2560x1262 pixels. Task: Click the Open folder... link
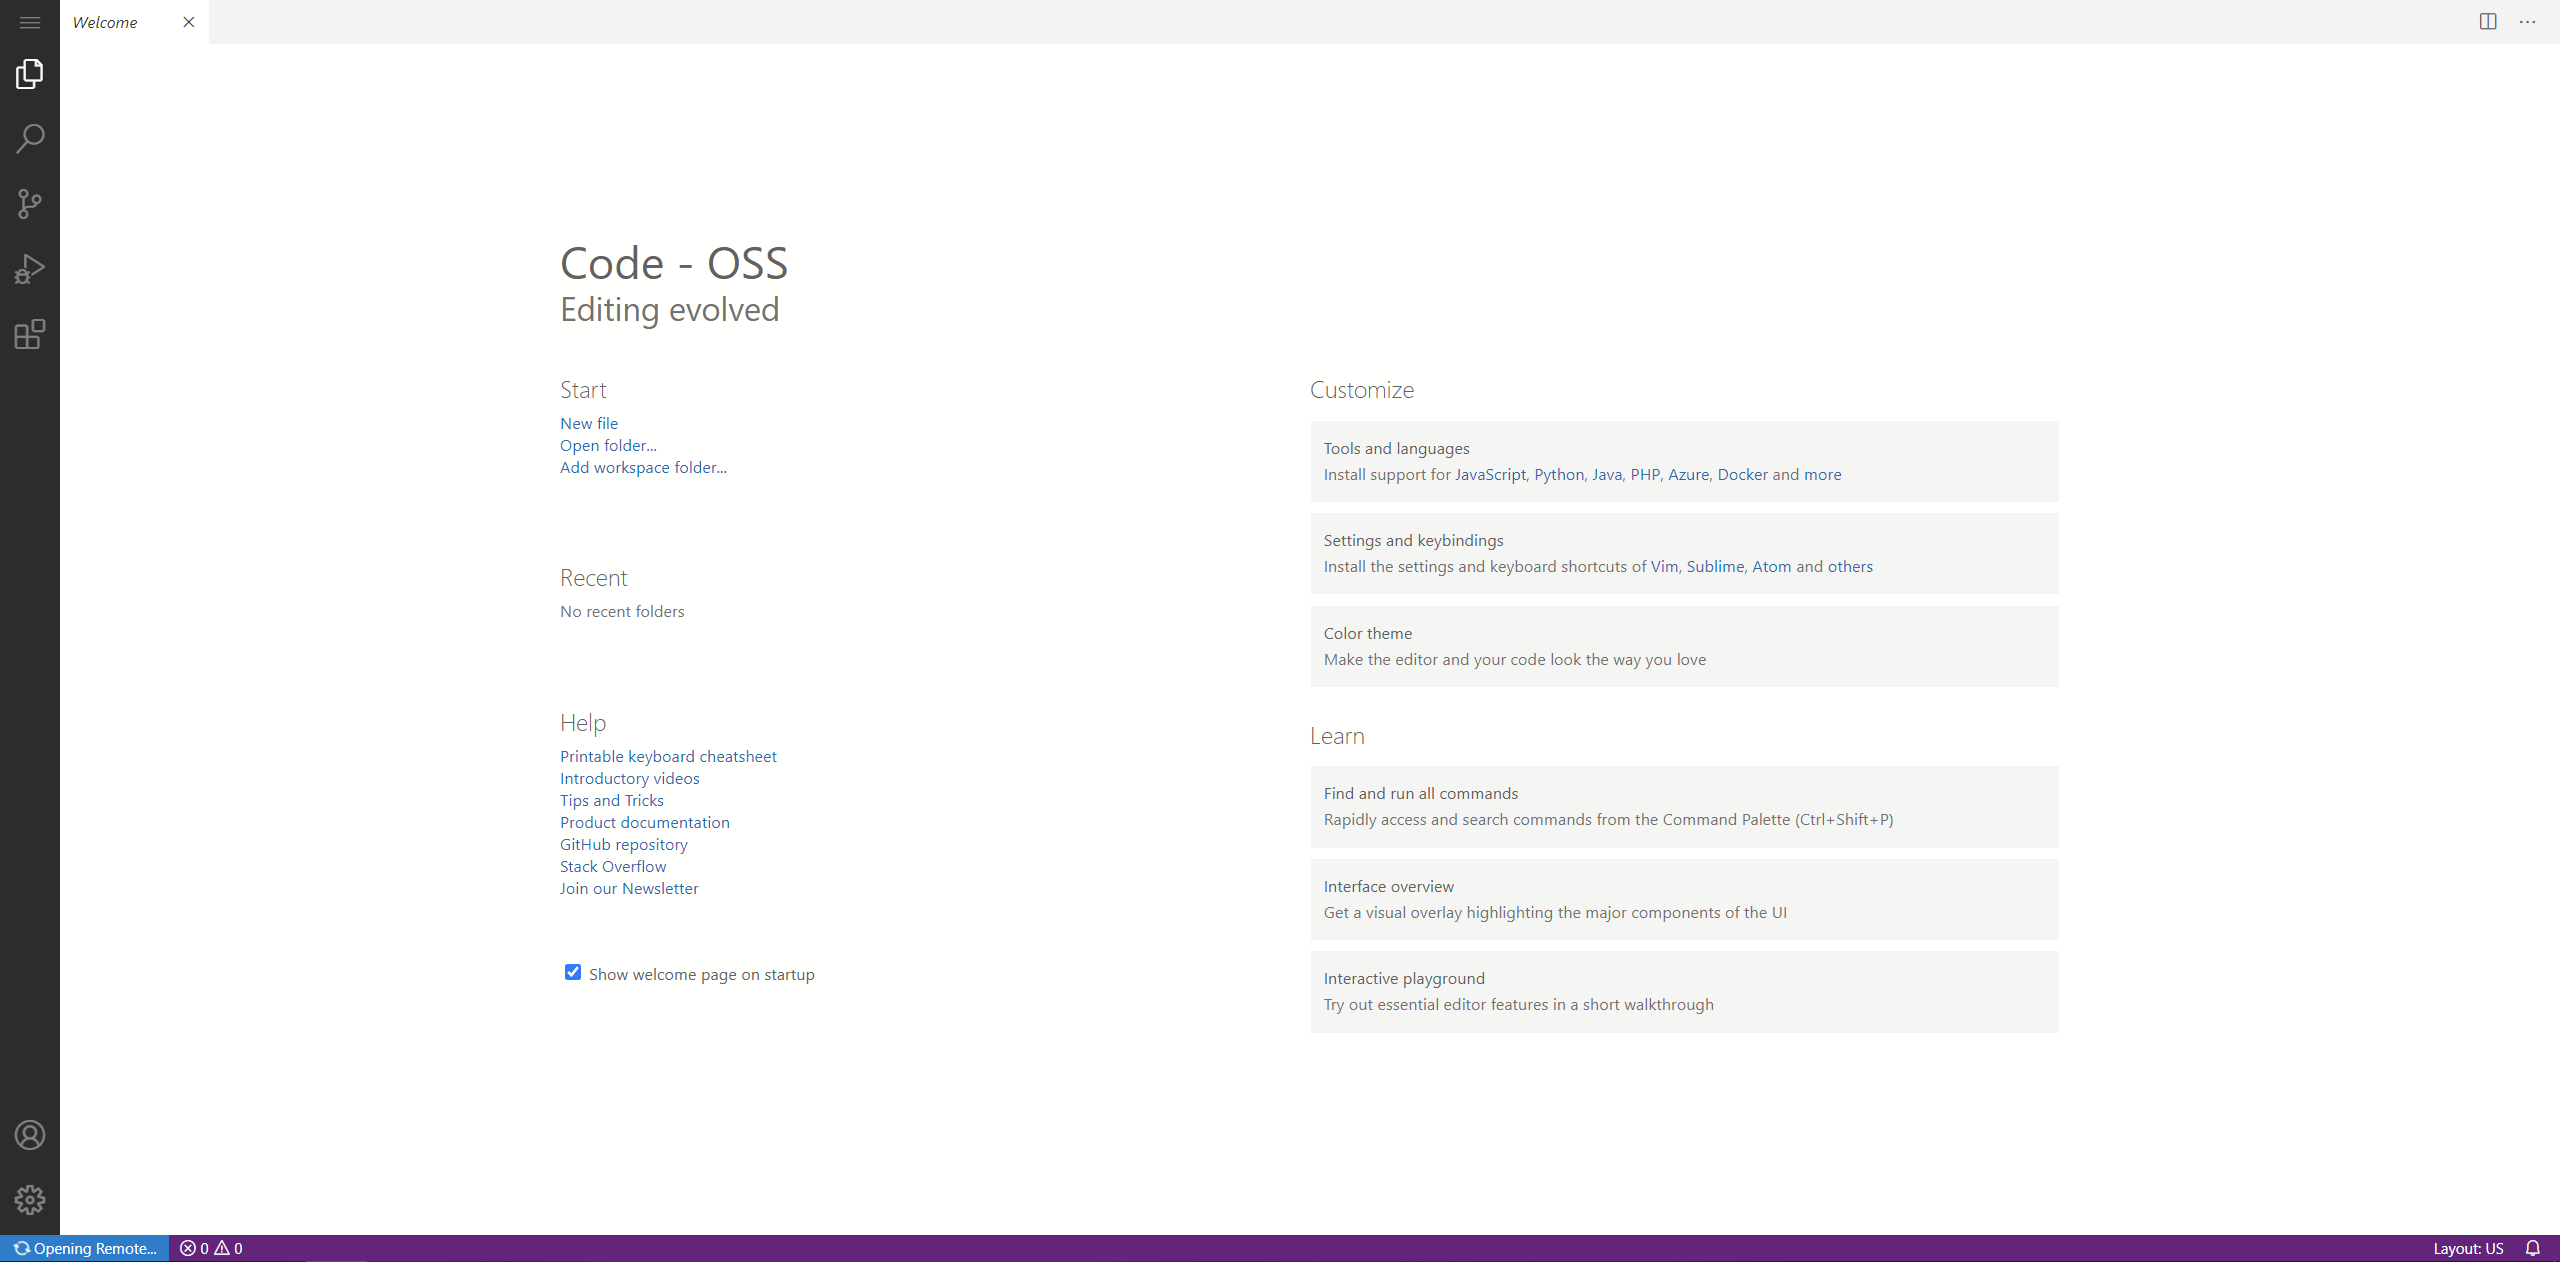(608, 445)
